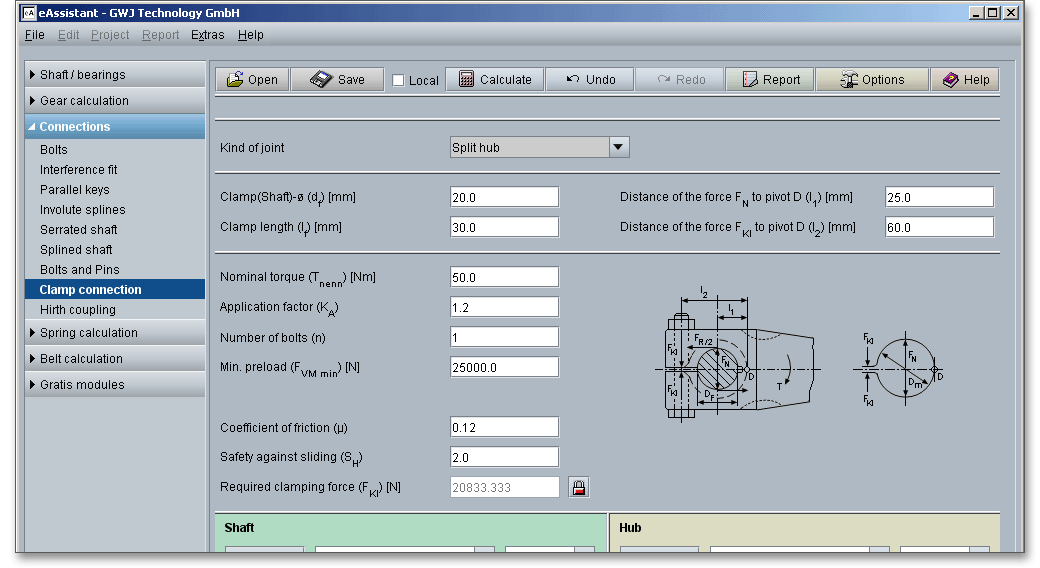The image size is (1040, 568).
Task: Click the Save disk icon
Action: coord(320,80)
